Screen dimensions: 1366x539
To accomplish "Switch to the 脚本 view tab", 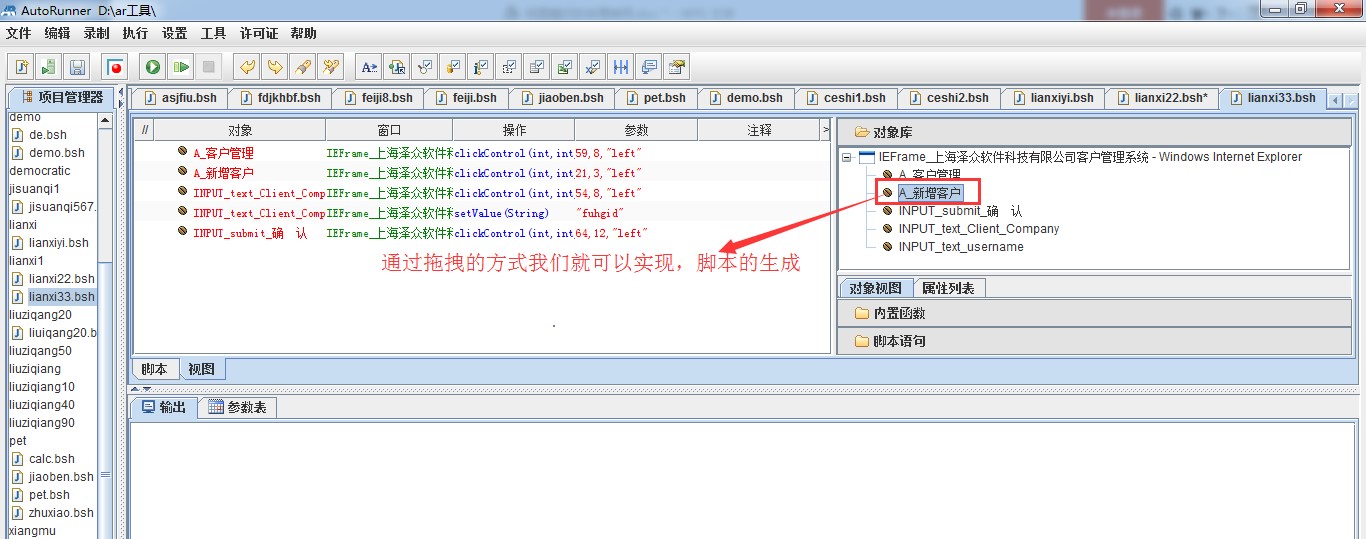I will coord(154,369).
